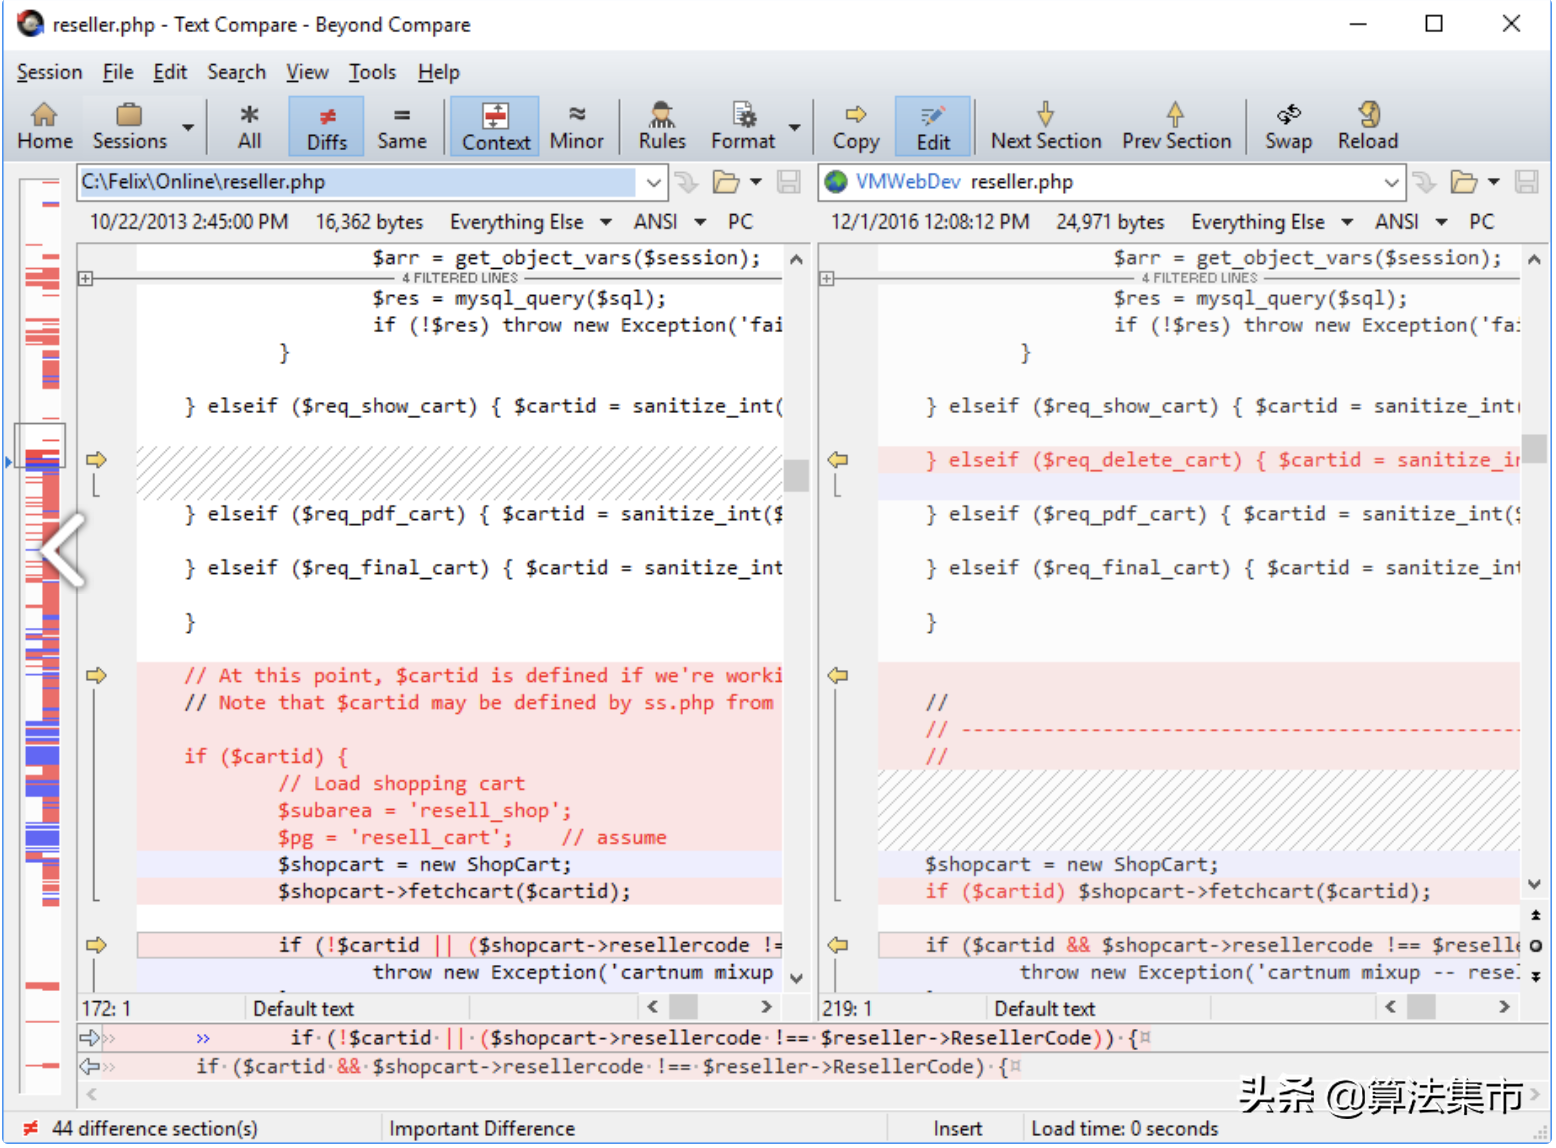Expand the left pane 4 filtered lines

pyautogui.click(x=86, y=279)
